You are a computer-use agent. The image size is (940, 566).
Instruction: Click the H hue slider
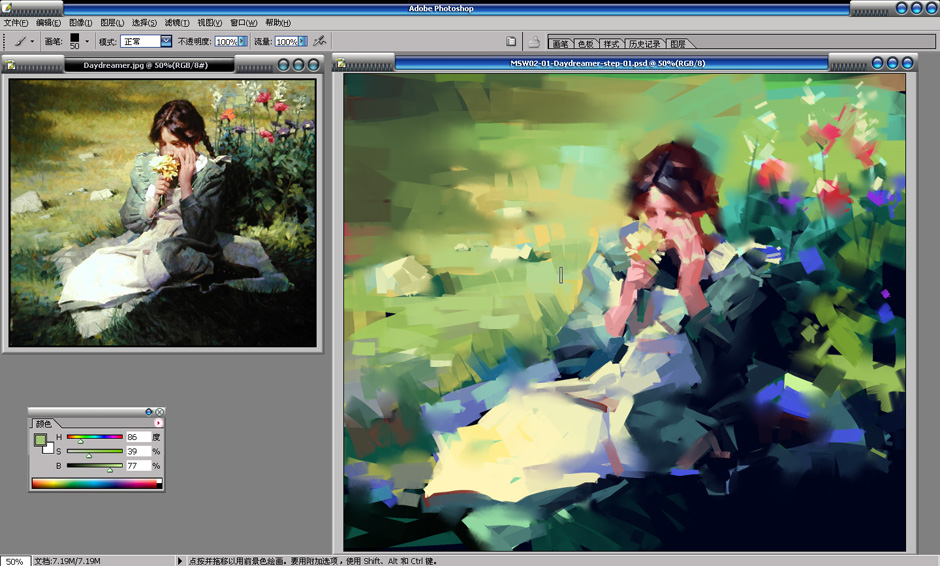[95, 437]
